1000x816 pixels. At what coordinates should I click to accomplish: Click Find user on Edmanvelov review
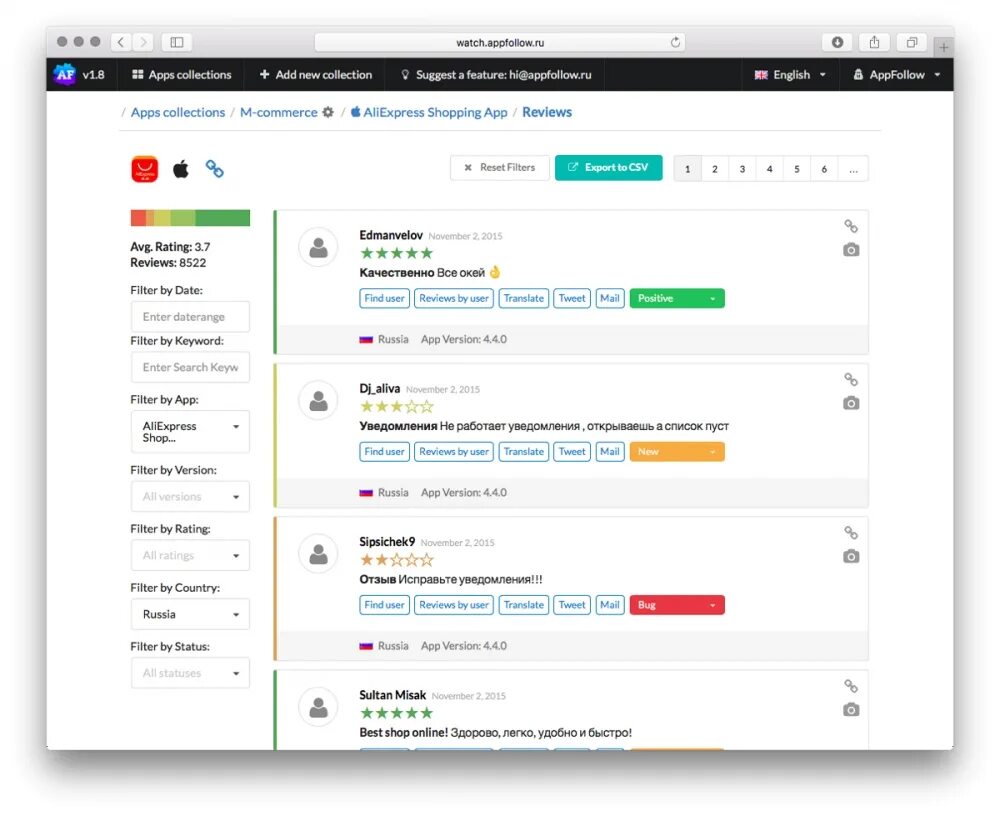click(x=385, y=298)
